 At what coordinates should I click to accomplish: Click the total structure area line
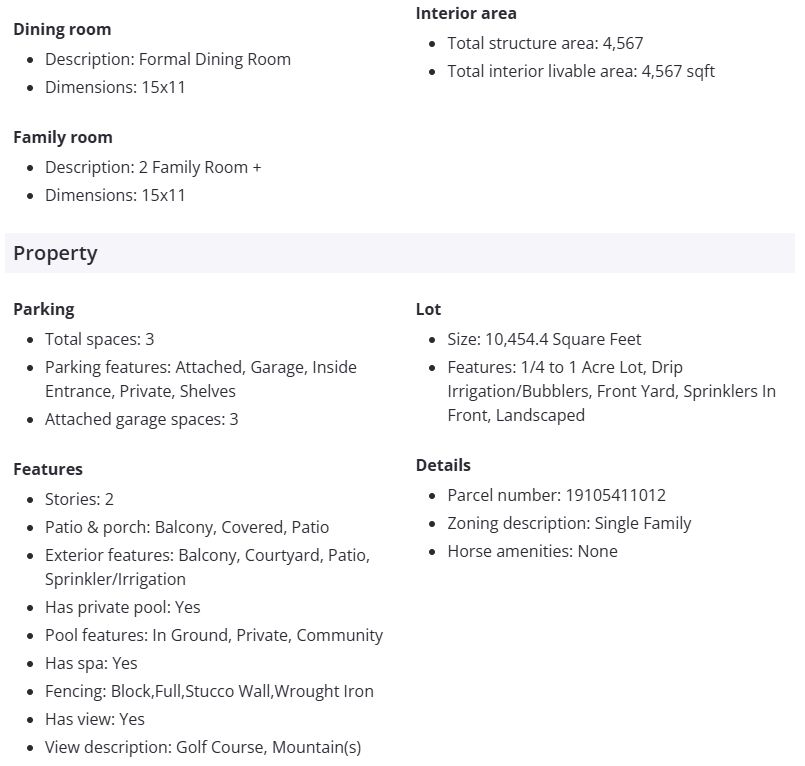pyautogui.click(x=545, y=43)
